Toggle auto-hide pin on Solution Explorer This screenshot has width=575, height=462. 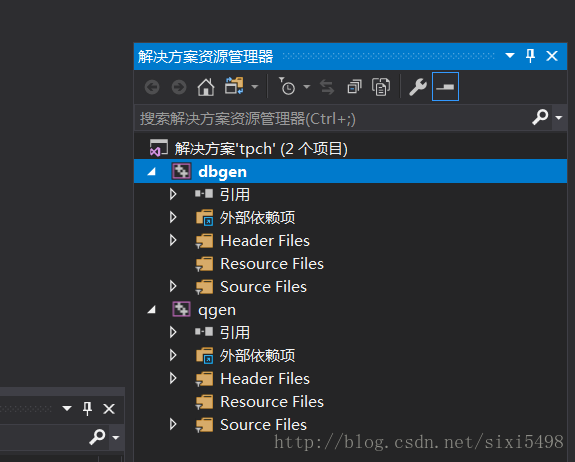530,56
